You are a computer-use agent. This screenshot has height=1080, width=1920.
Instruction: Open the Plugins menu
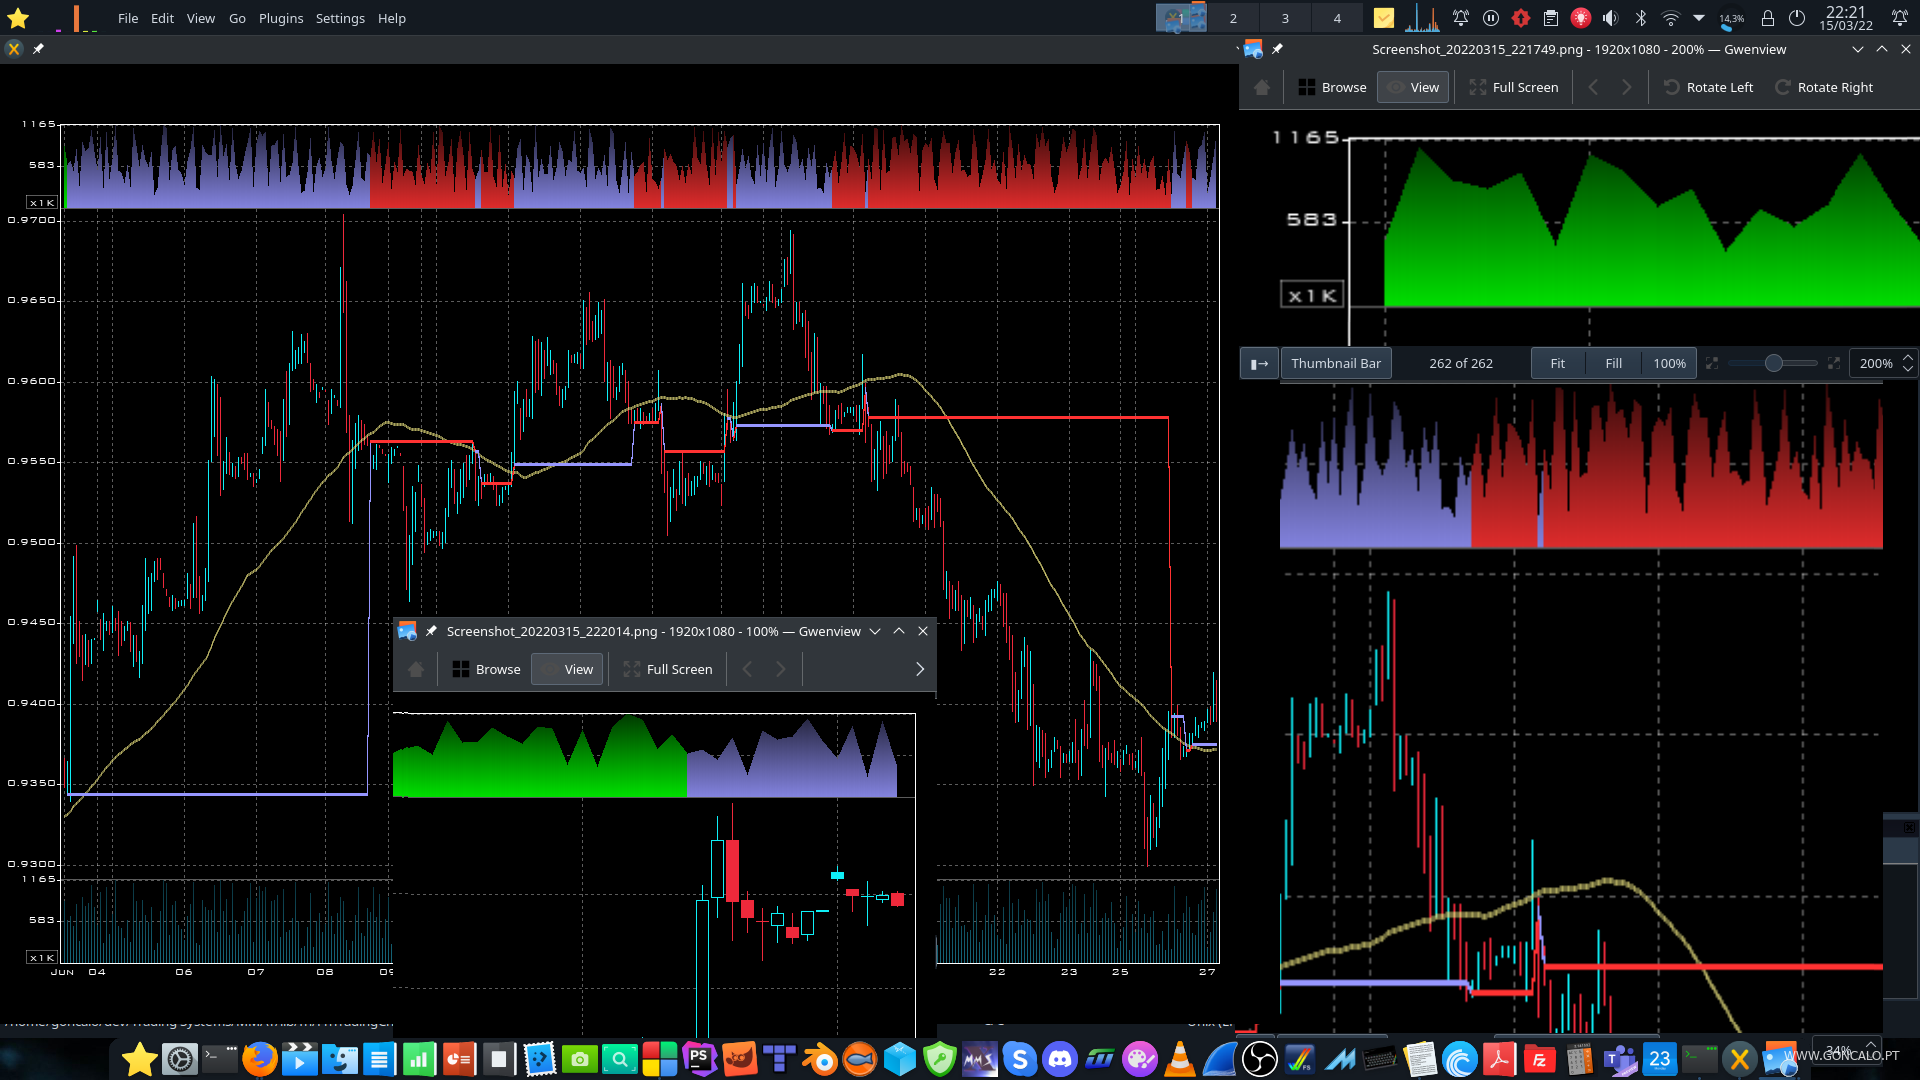(281, 18)
